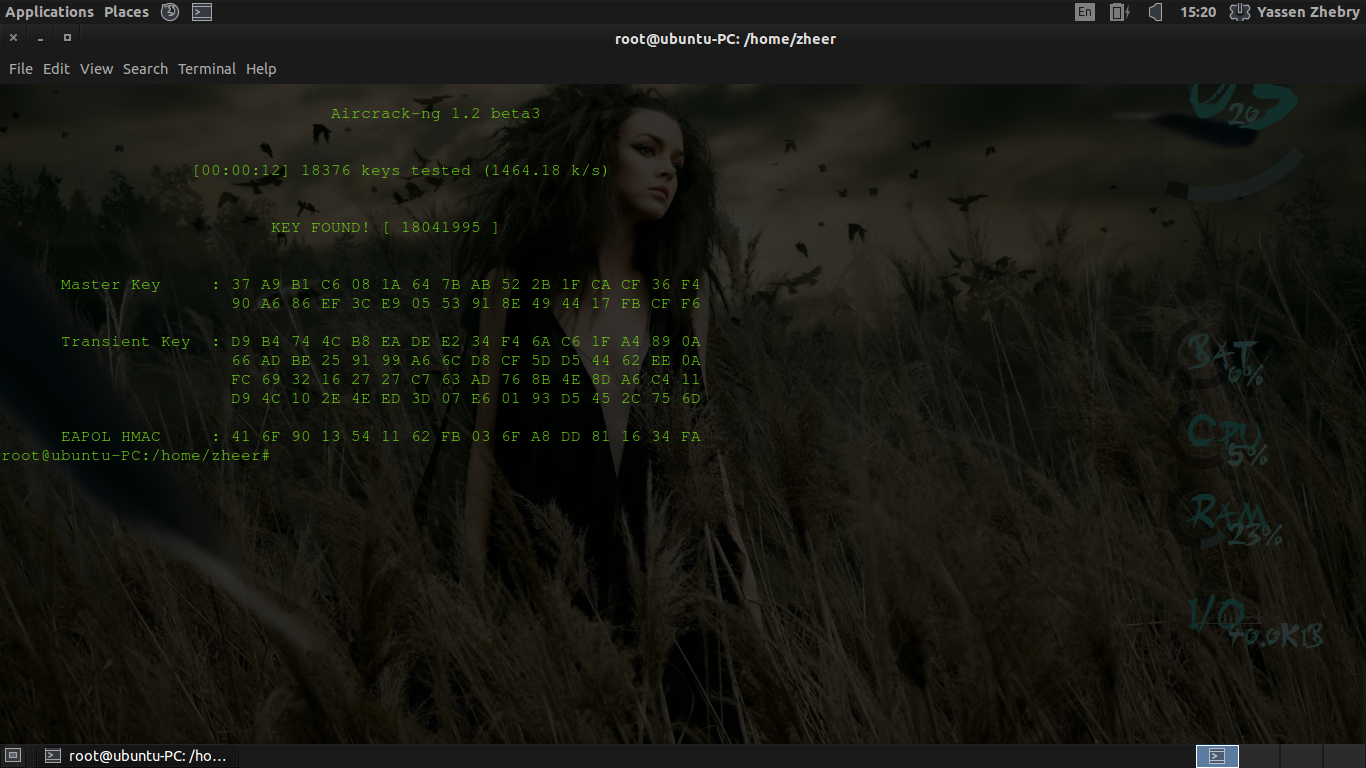Open the View menu

(x=96, y=69)
